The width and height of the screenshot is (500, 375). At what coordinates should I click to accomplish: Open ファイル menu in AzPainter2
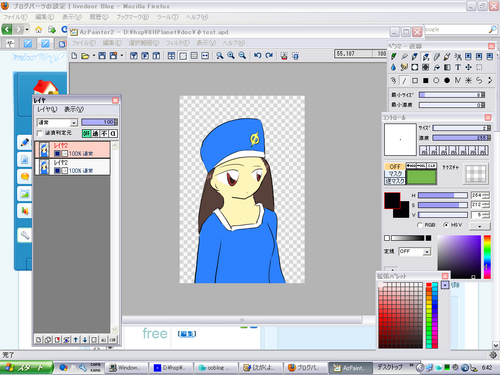click(84, 43)
